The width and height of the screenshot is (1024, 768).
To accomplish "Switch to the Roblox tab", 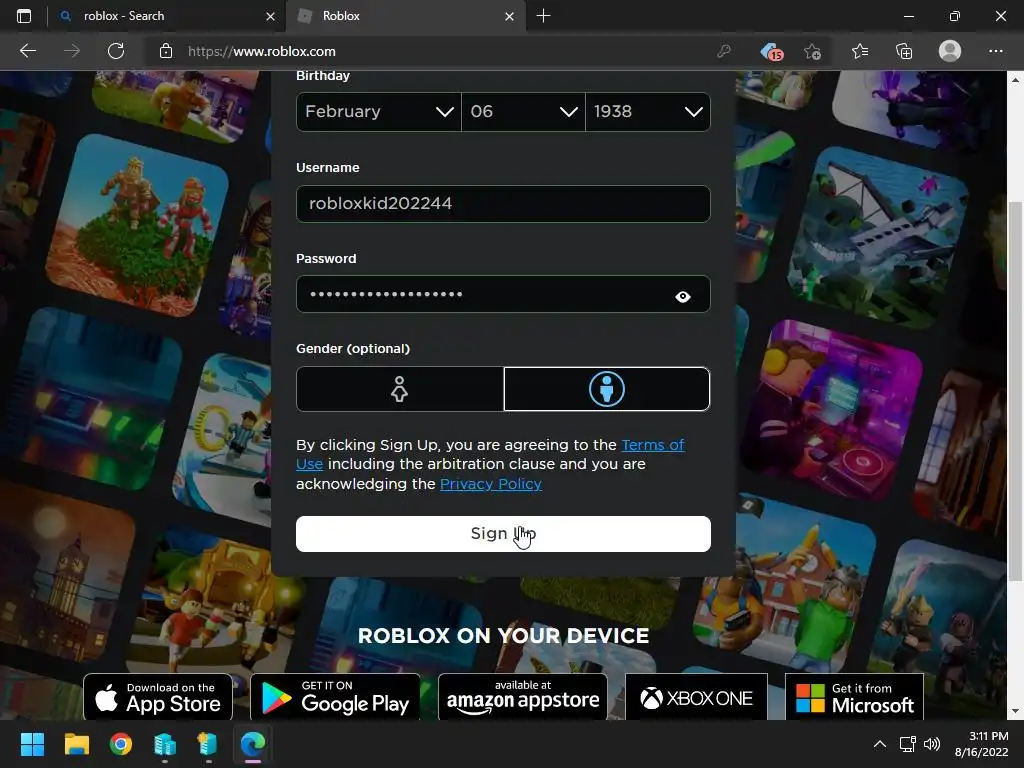I will (x=406, y=16).
